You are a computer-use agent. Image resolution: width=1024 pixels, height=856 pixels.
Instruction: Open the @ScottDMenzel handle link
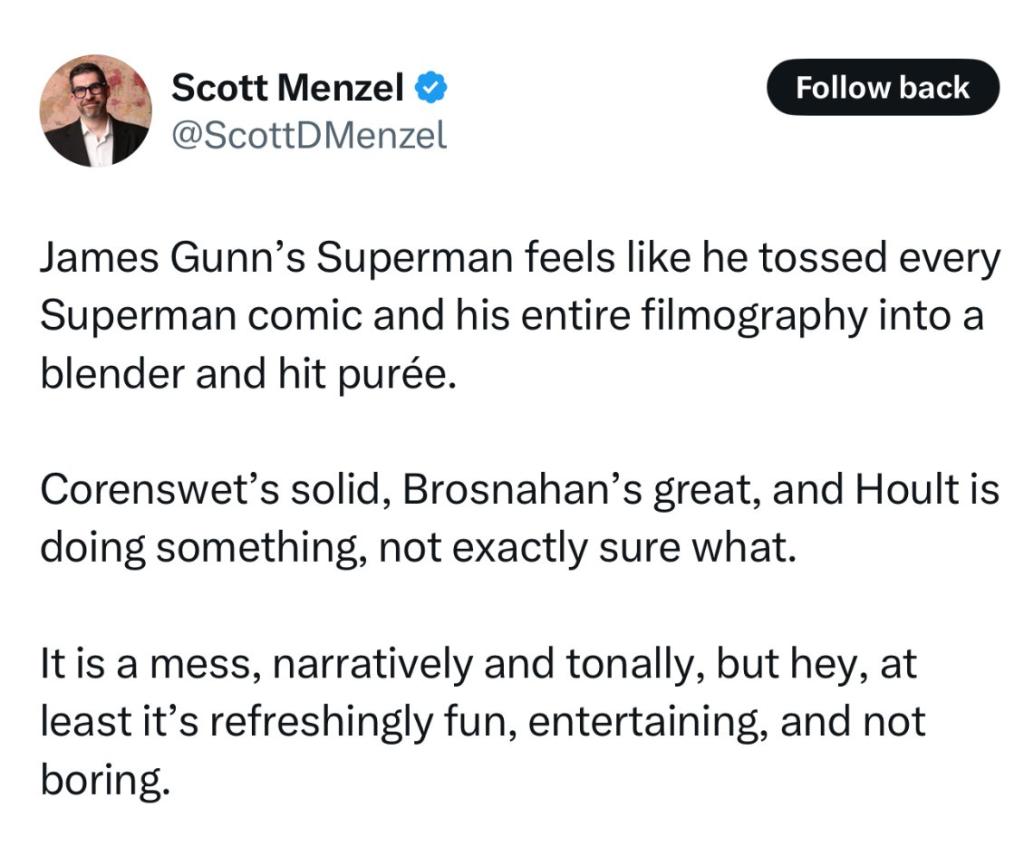click(x=309, y=135)
